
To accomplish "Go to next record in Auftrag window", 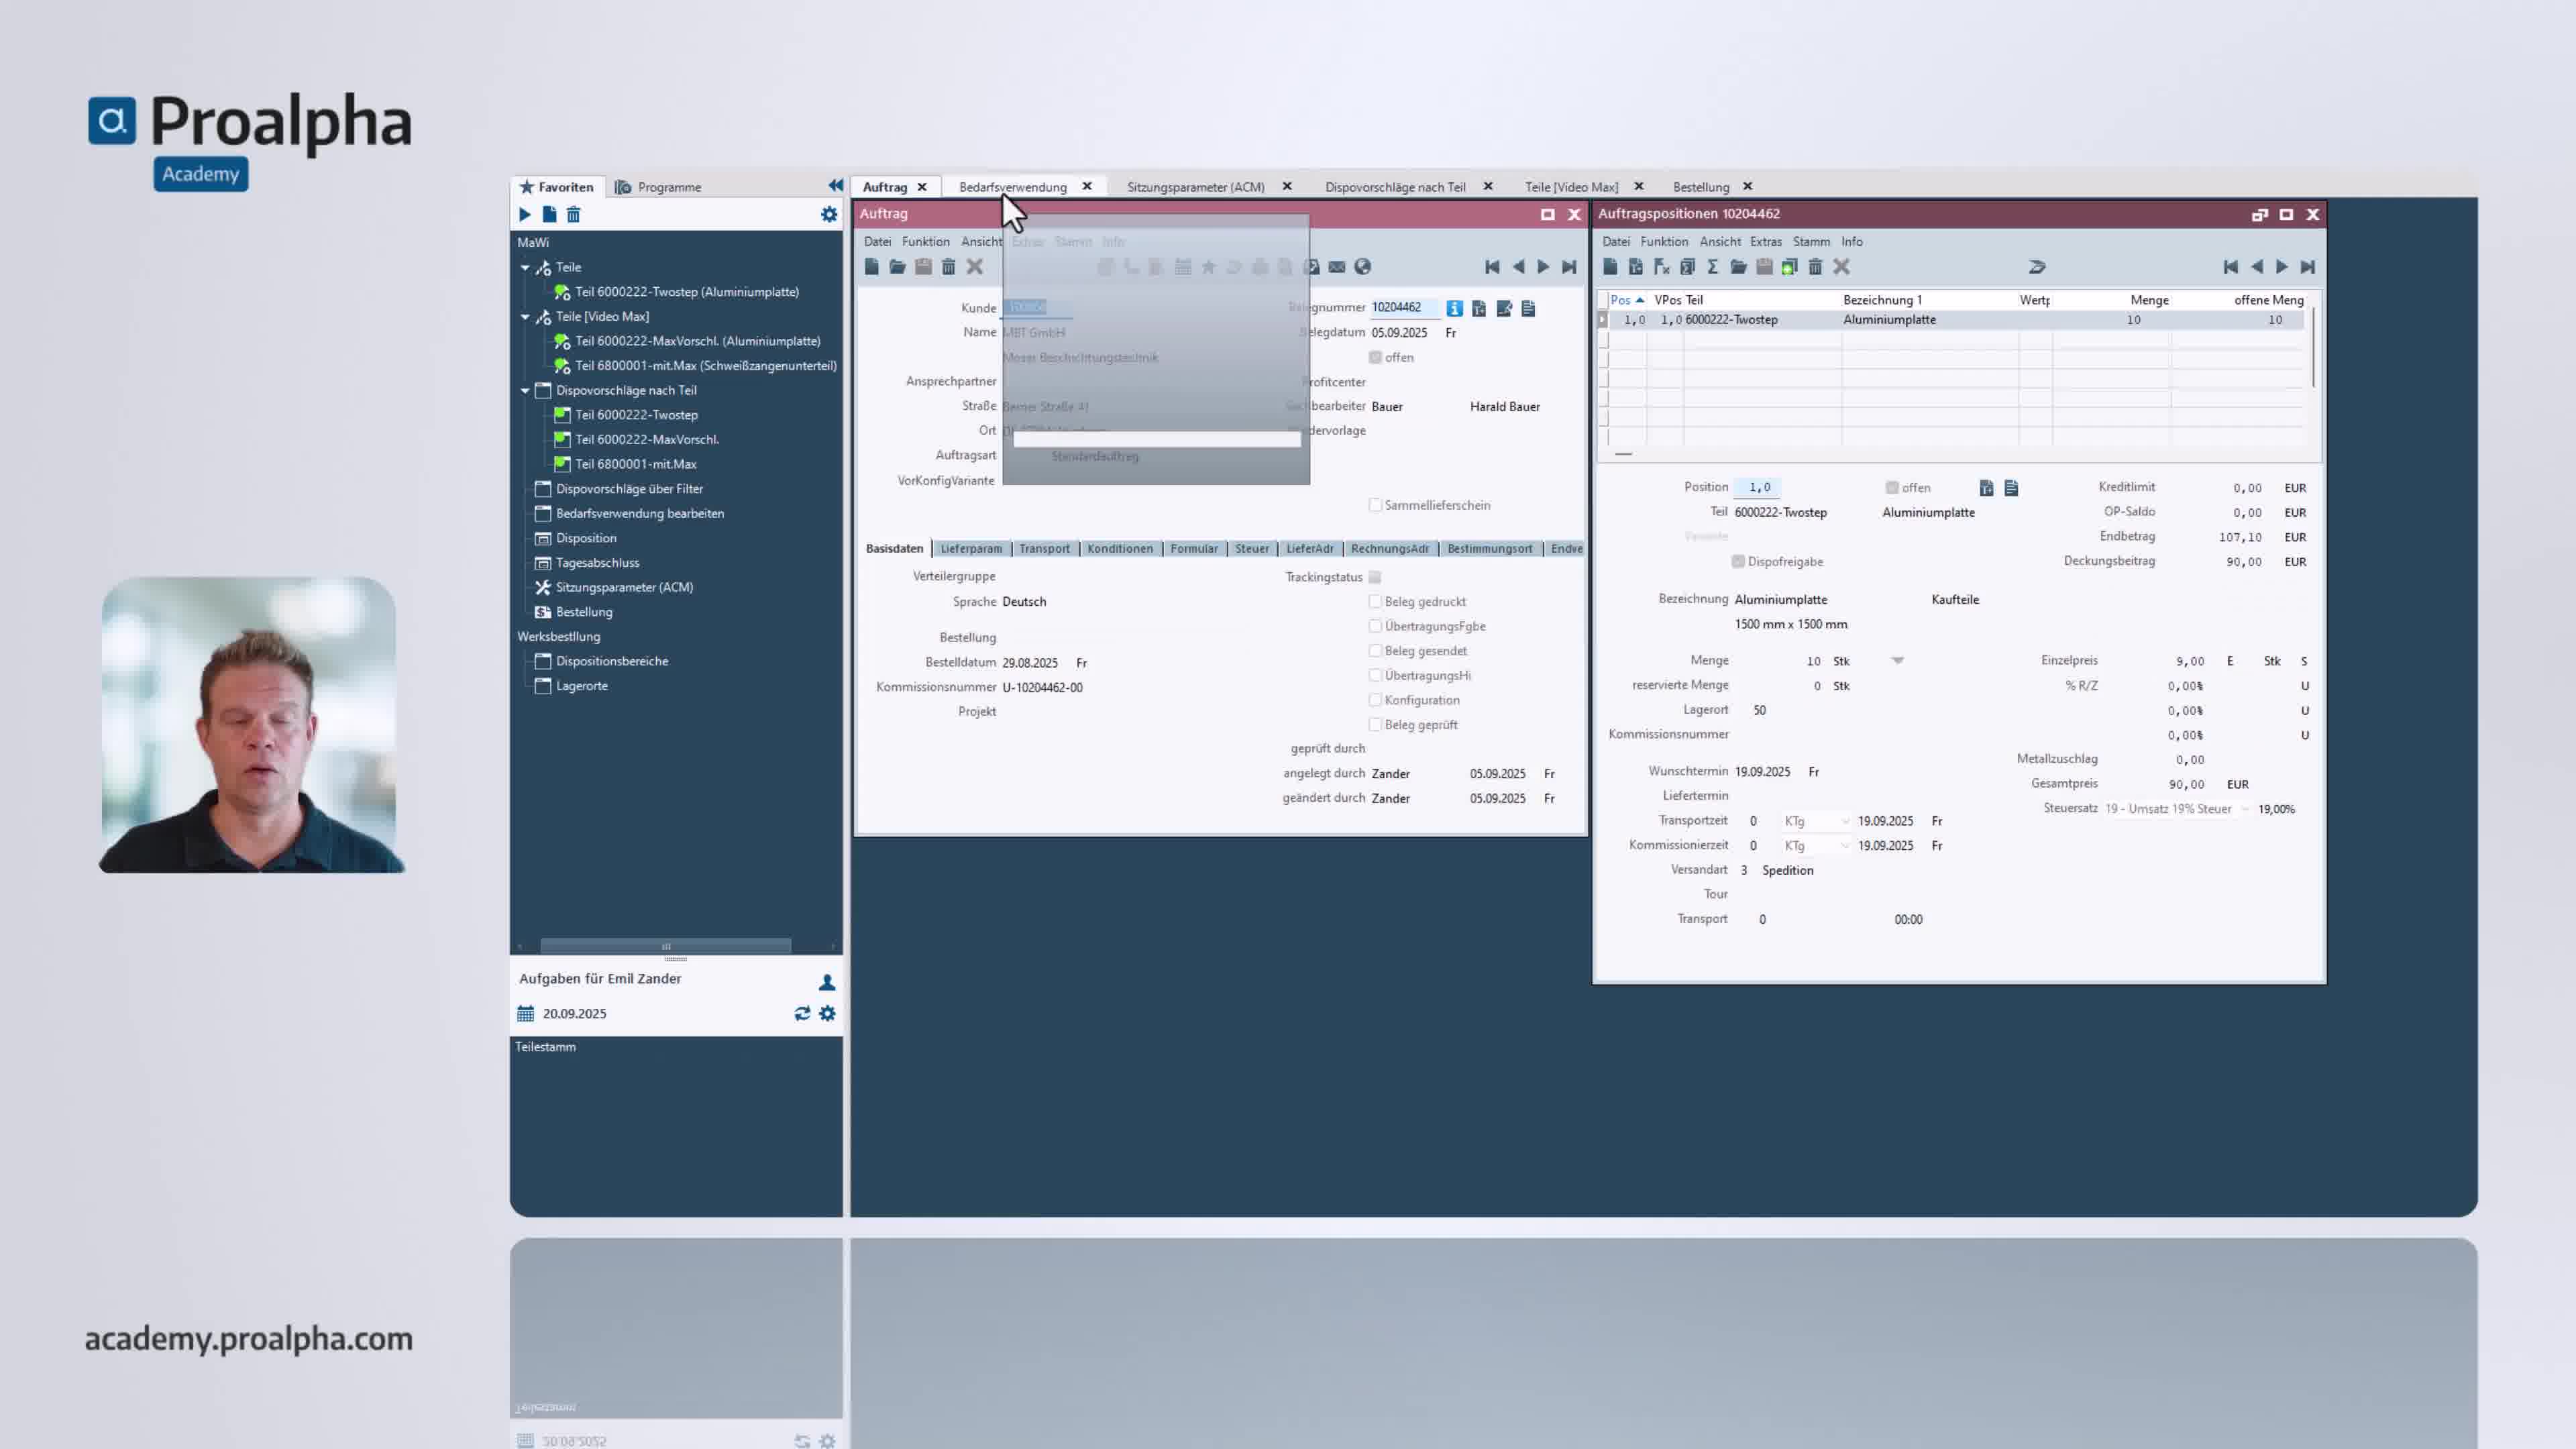I will click(x=1543, y=267).
